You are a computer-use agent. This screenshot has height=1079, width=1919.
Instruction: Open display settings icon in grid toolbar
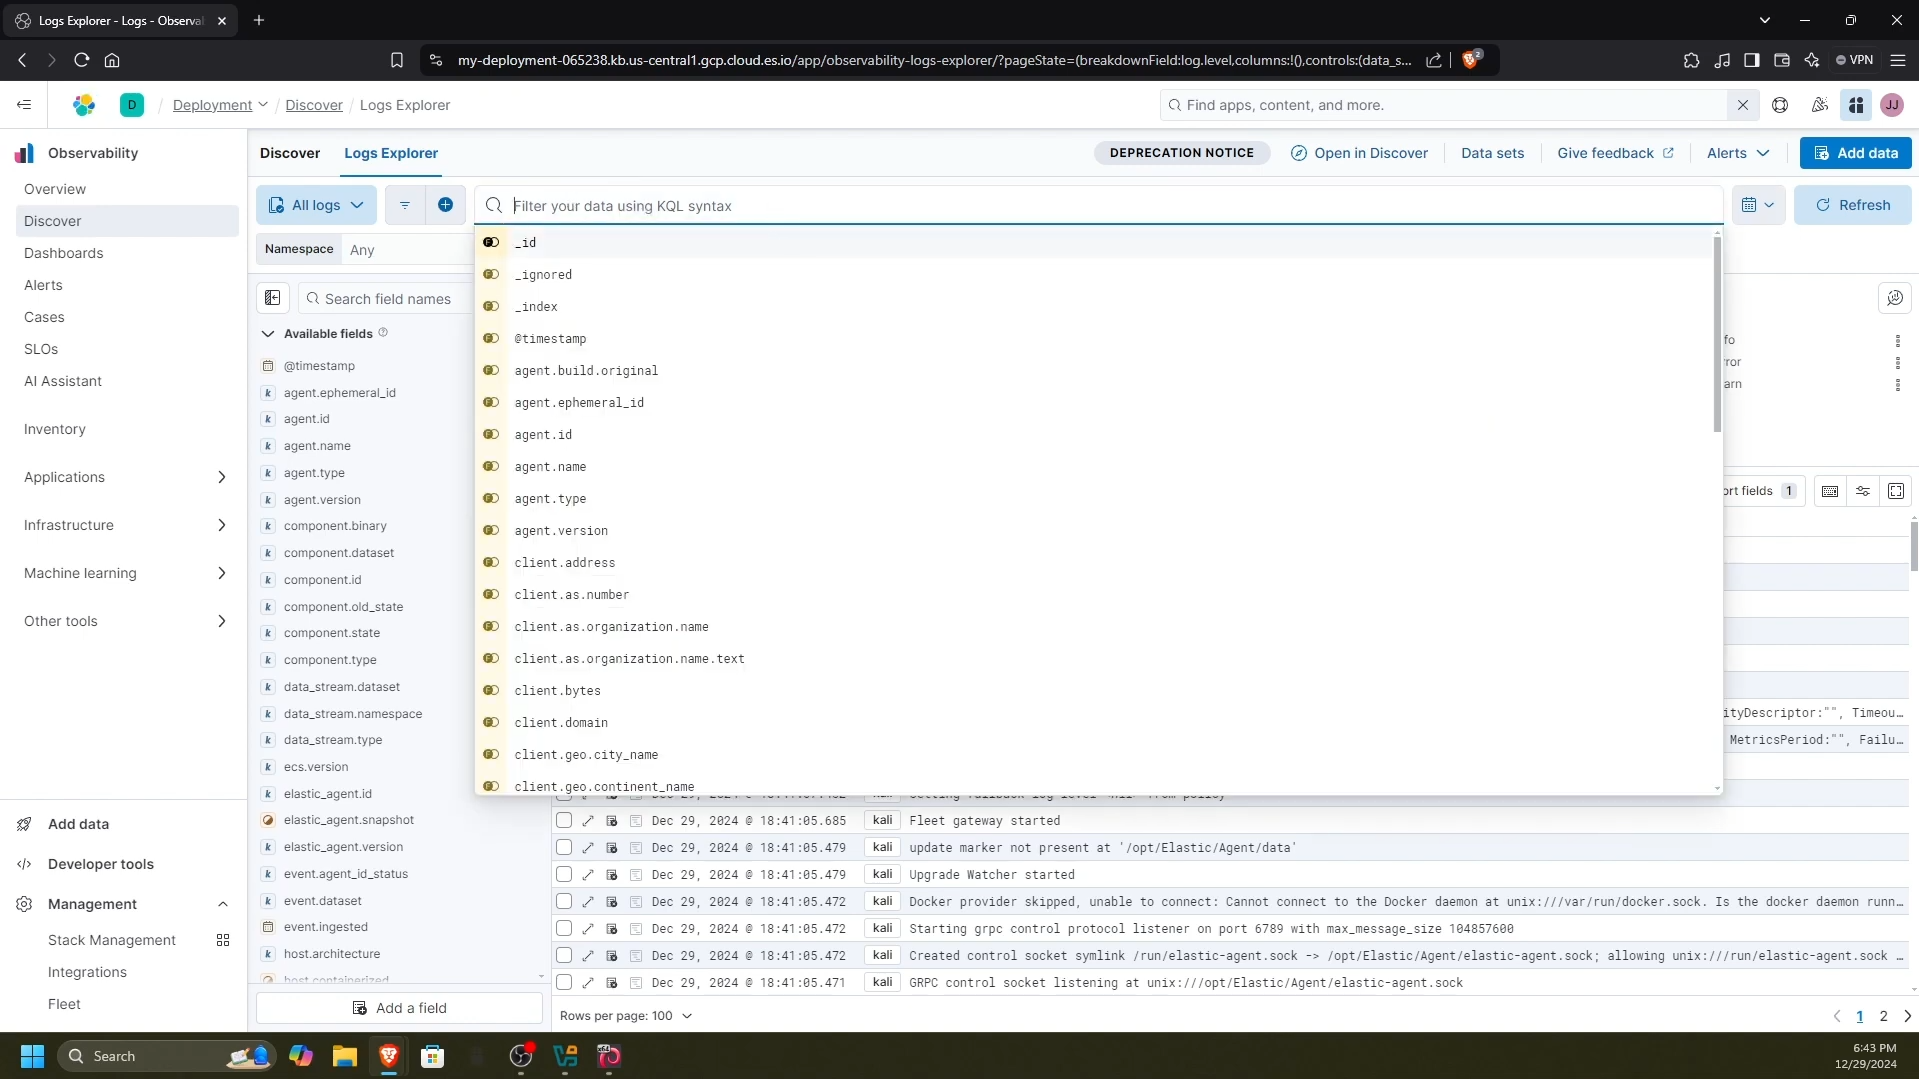[x=1863, y=491]
